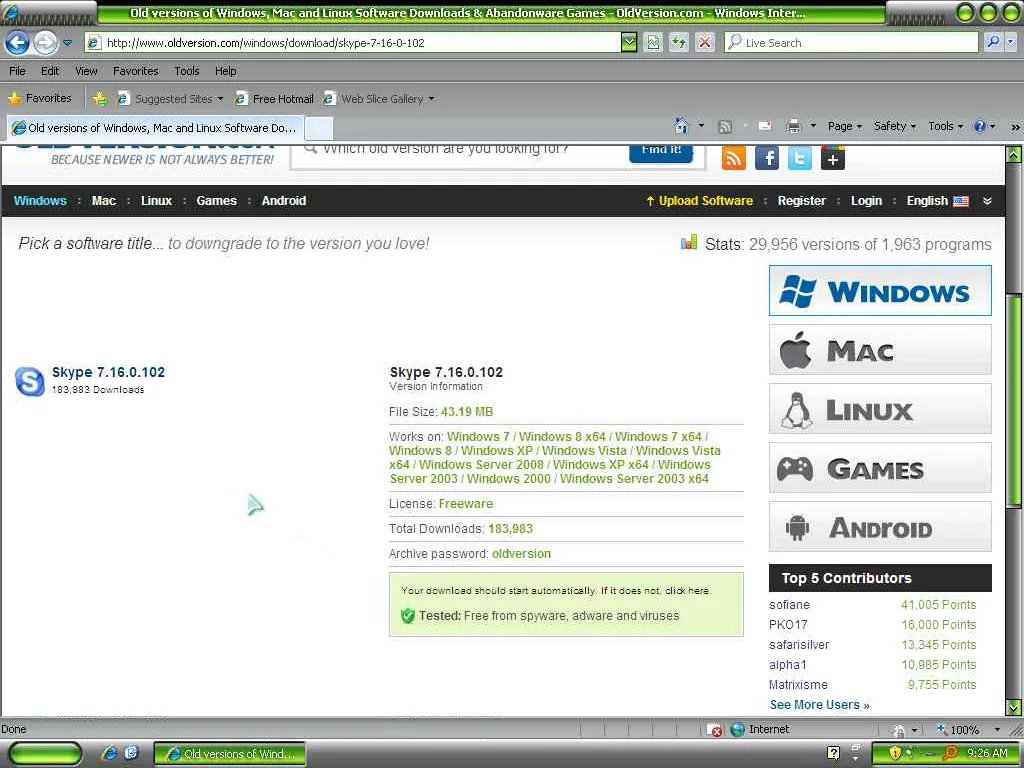
Task: Click the Register link
Action: (802, 201)
